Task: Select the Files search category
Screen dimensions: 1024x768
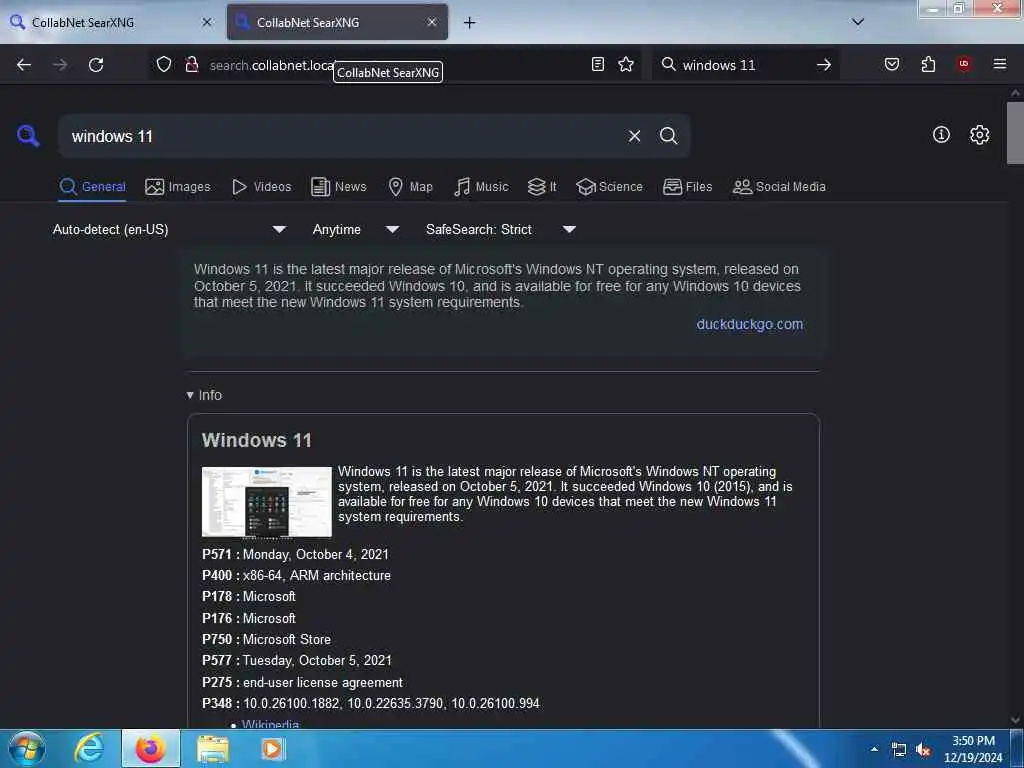Action: point(687,187)
